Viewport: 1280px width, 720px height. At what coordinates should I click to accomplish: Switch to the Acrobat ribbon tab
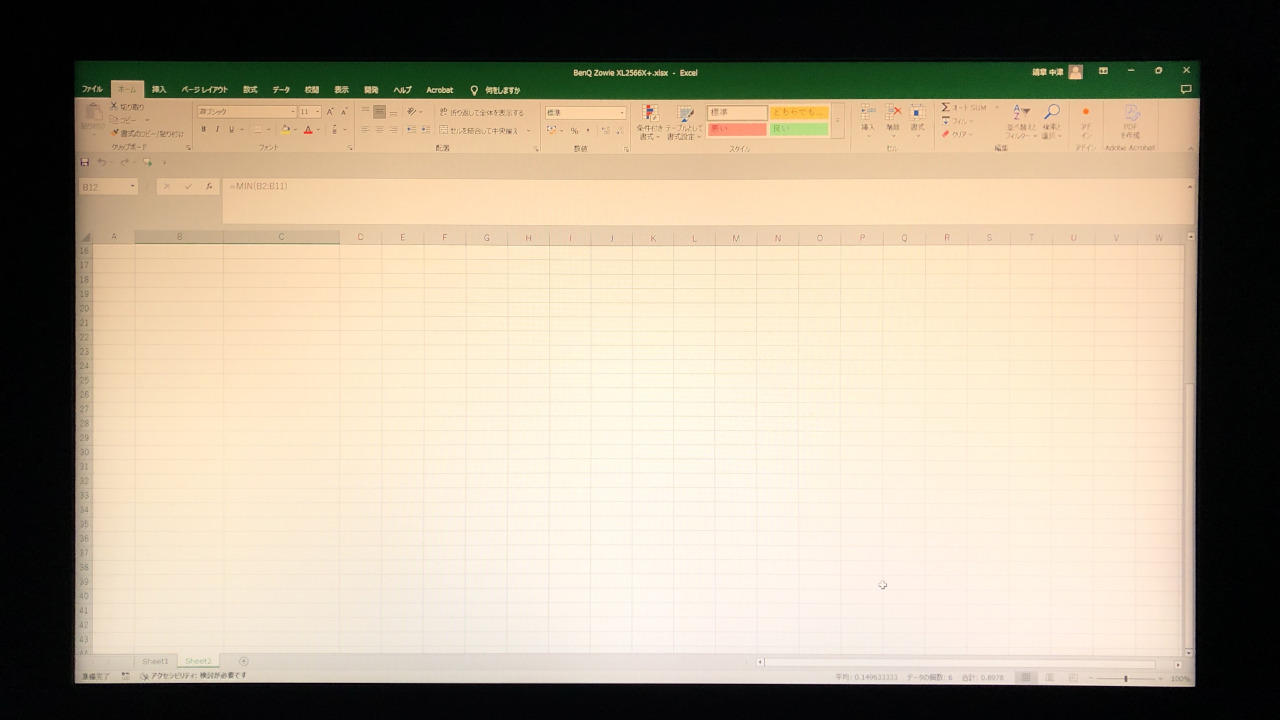[440, 90]
